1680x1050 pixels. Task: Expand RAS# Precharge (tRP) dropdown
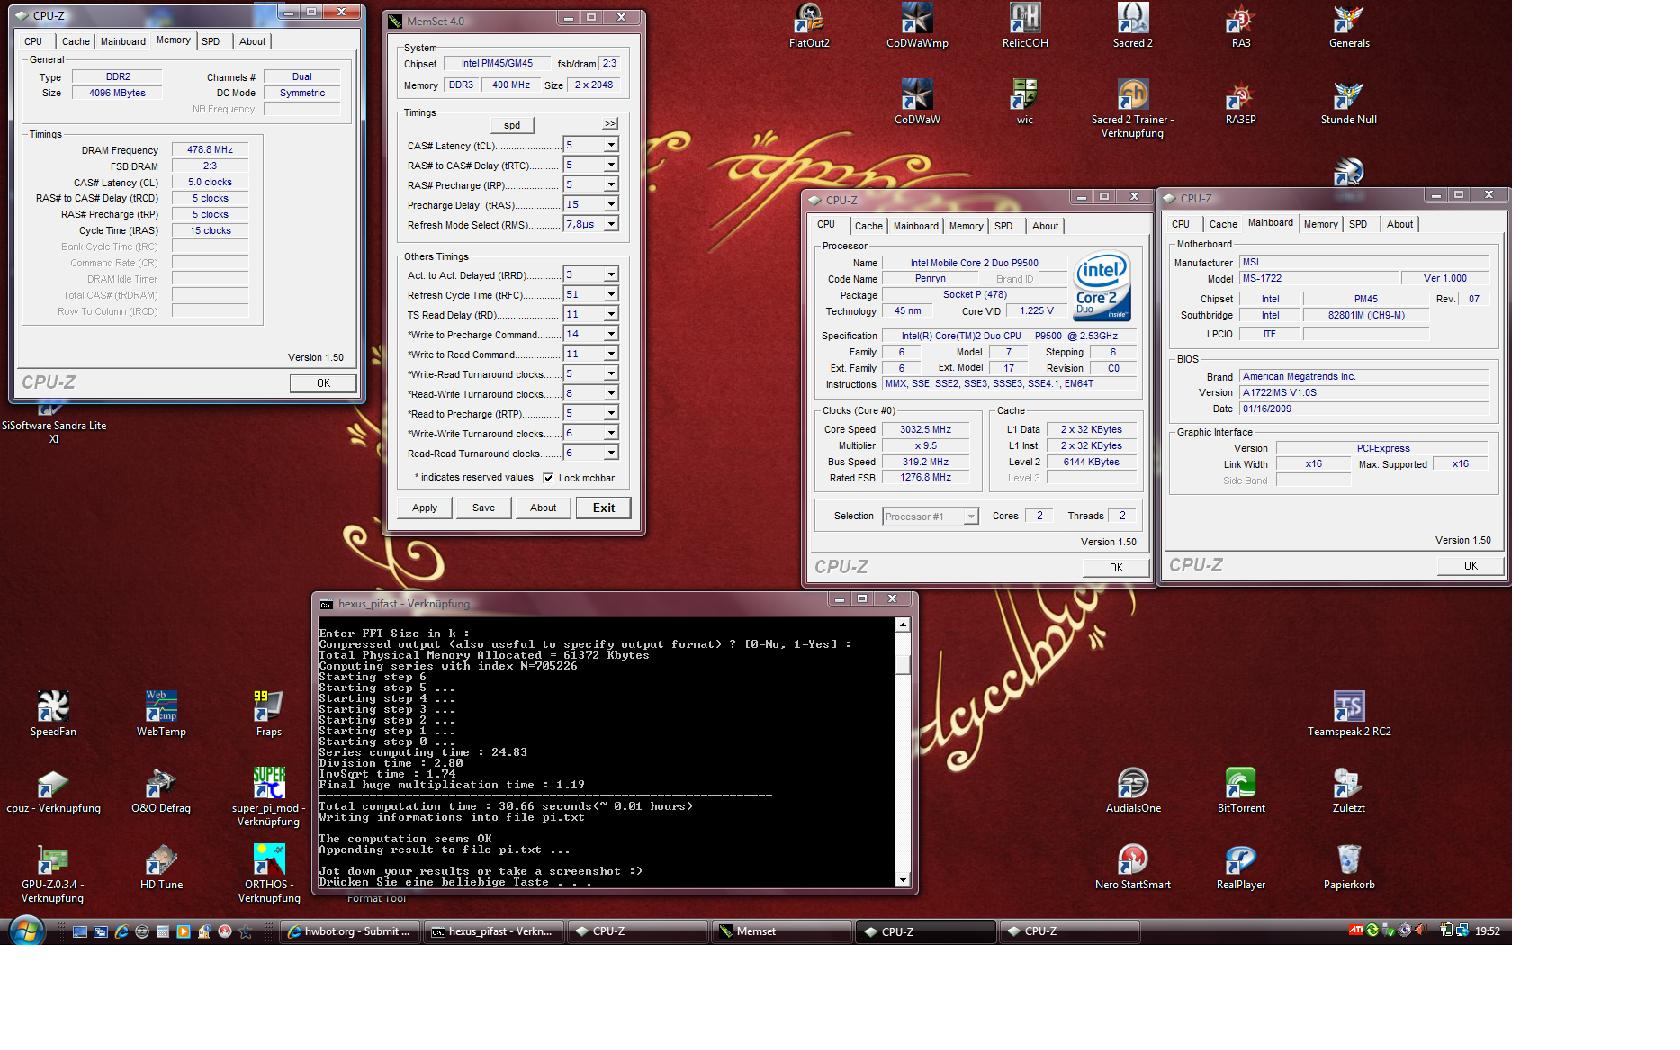[610, 185]
